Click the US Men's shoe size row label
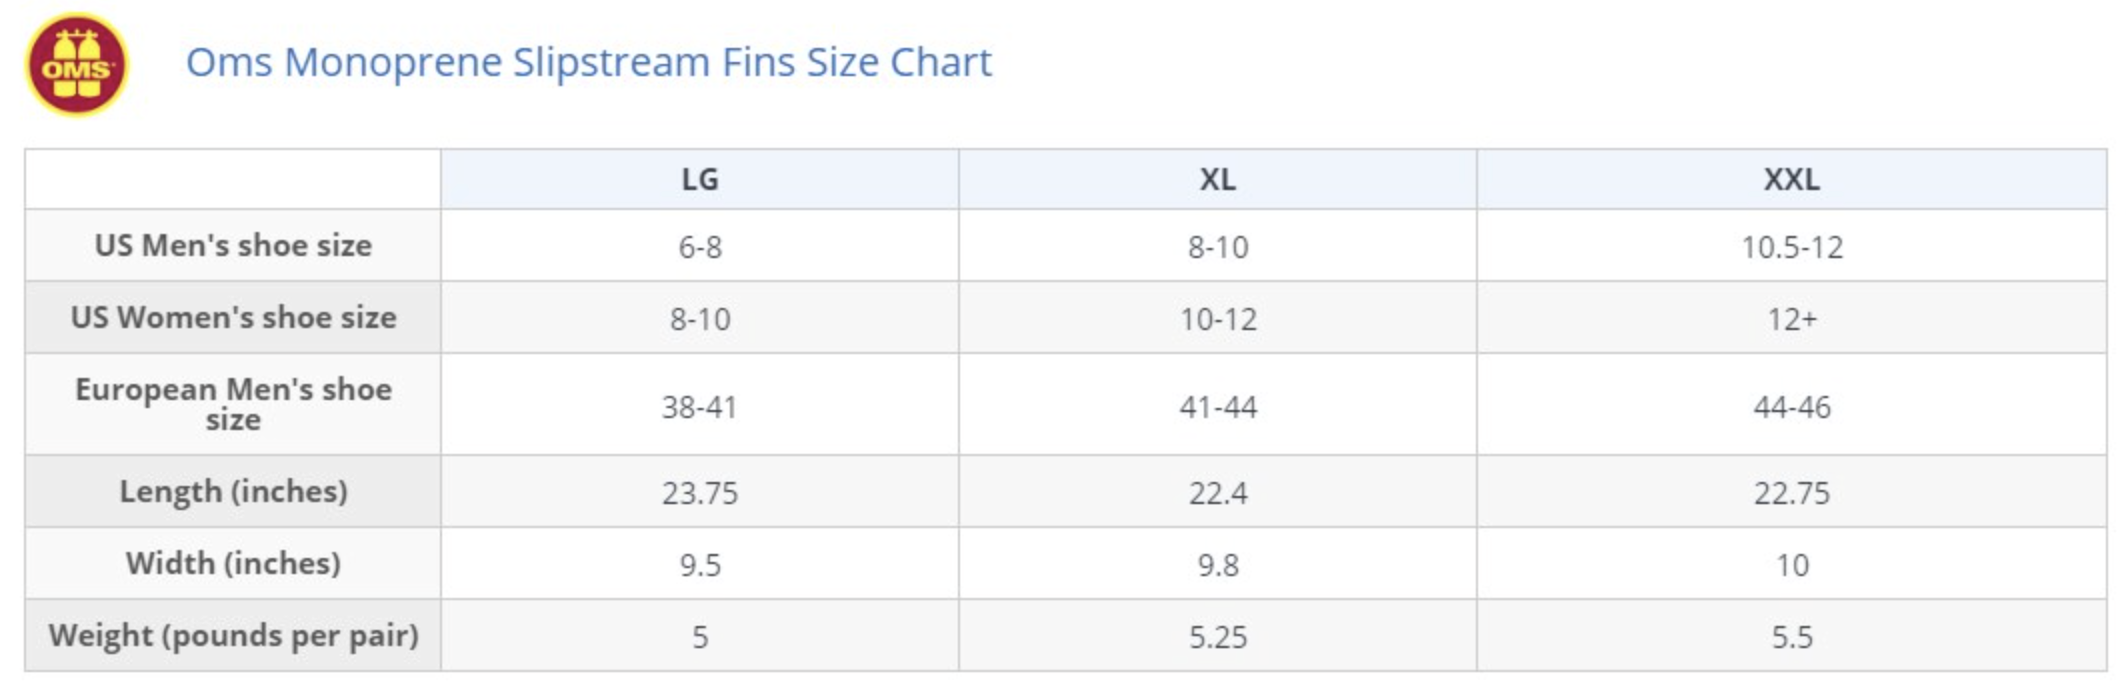The width and height of the screenshot is (2126, 682). click(x=233, y=245)
